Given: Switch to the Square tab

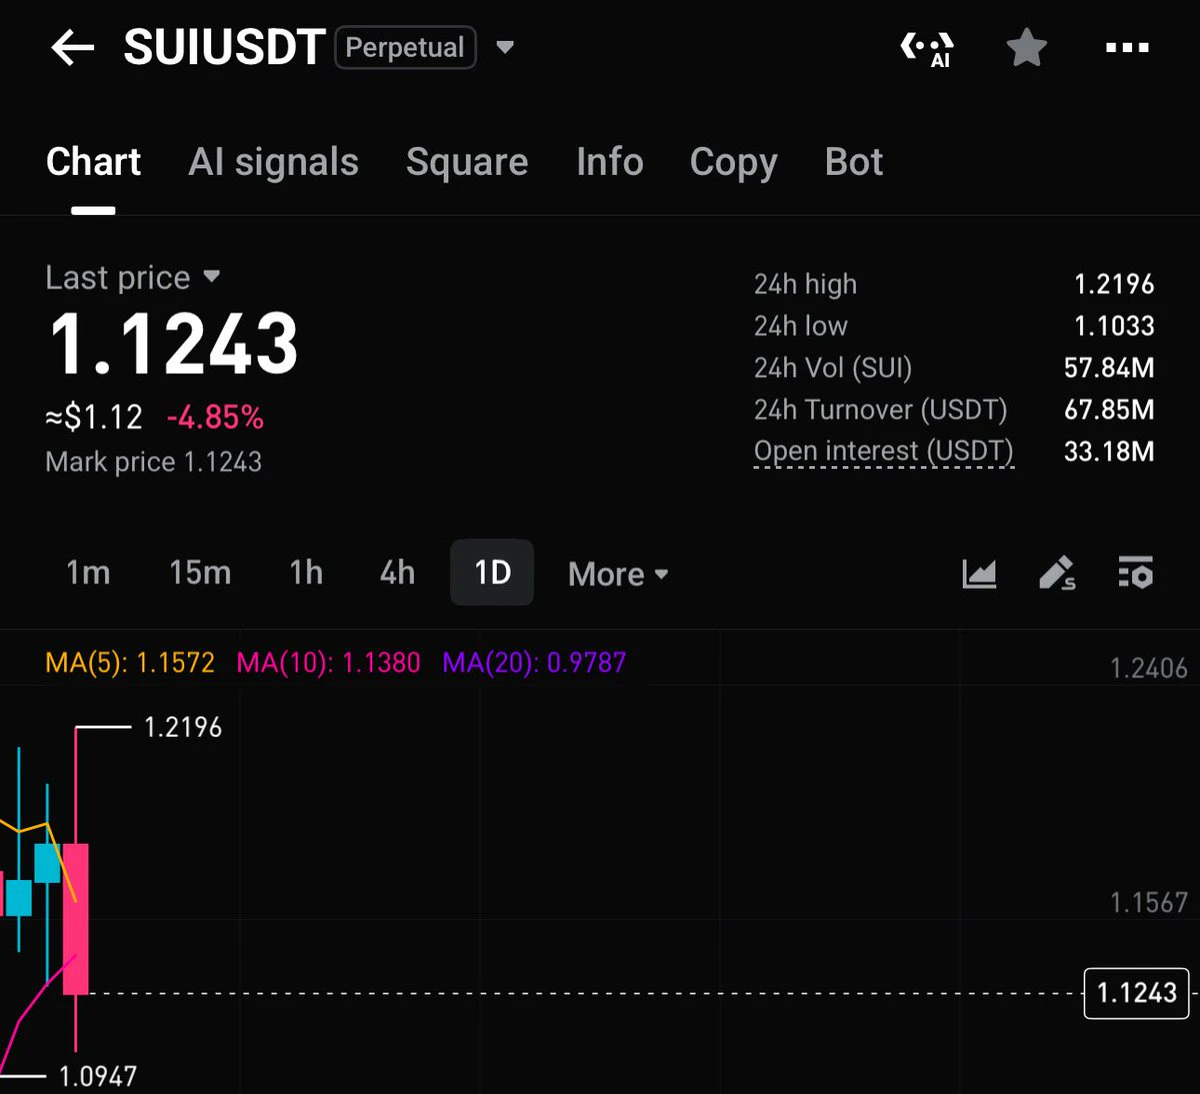Looking at the screenshot, I should (x=467, y=162).
